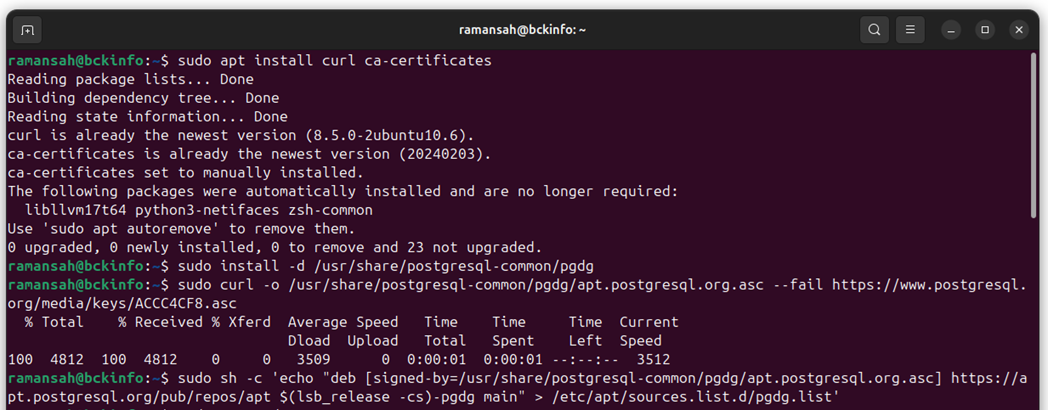Click 'no longer required' packages notice line
This screenshot has height=417, width=1048.
coord(343,192)
